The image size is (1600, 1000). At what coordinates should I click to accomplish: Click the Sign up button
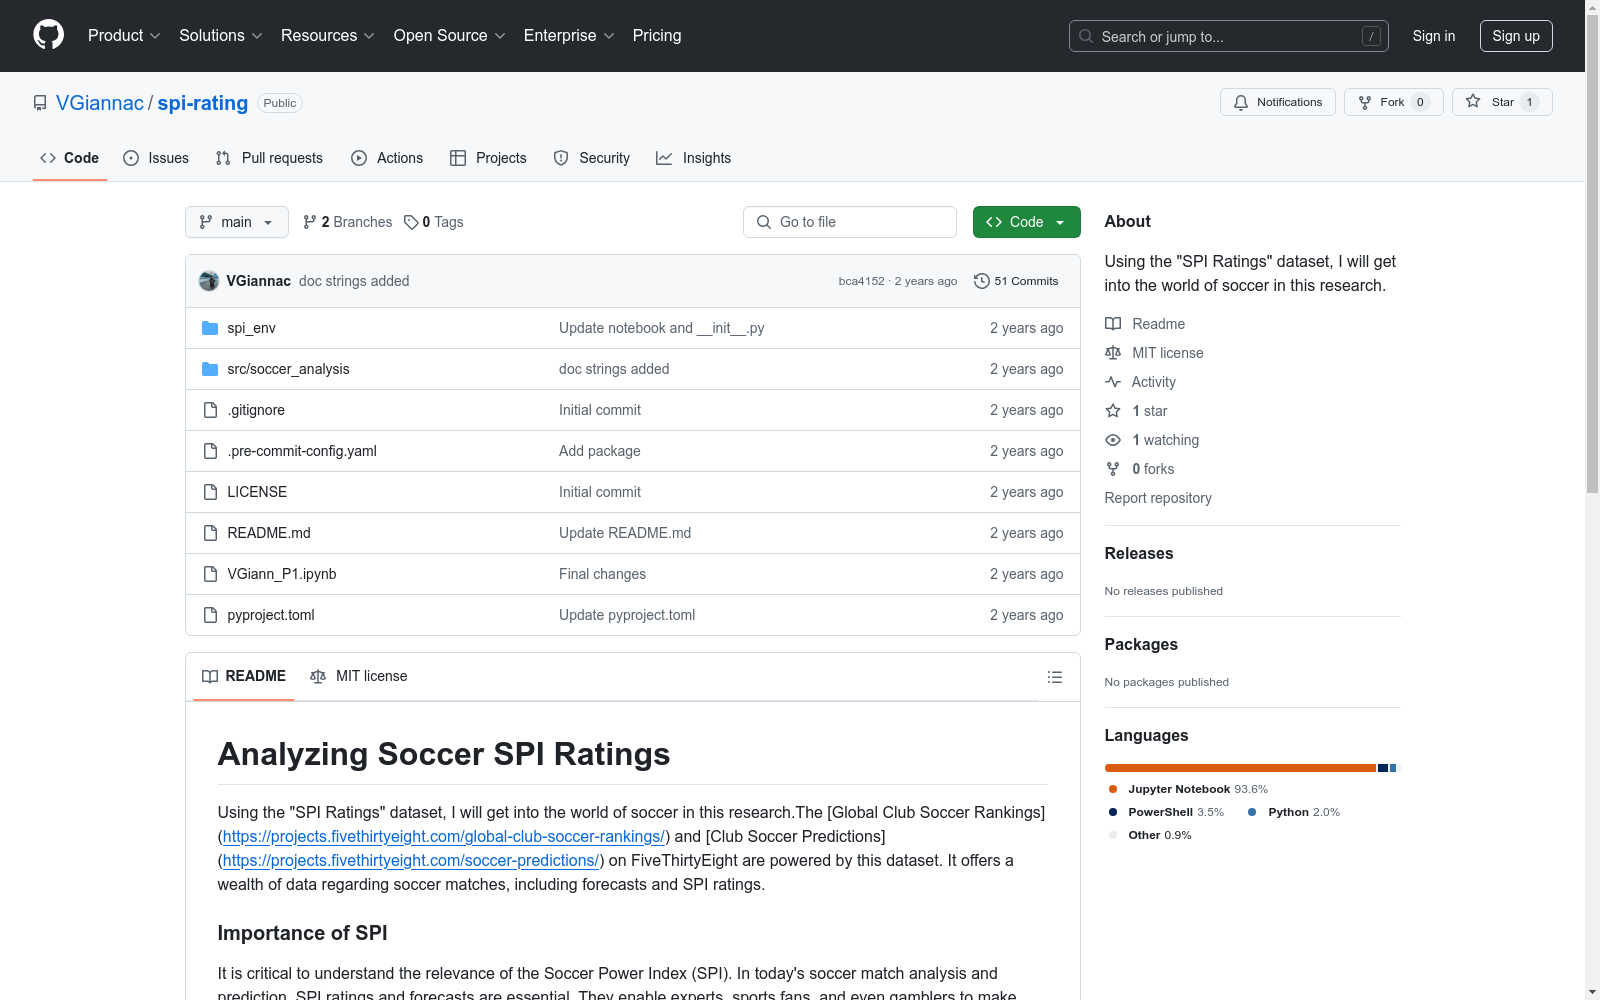(x=1516, y=36)
